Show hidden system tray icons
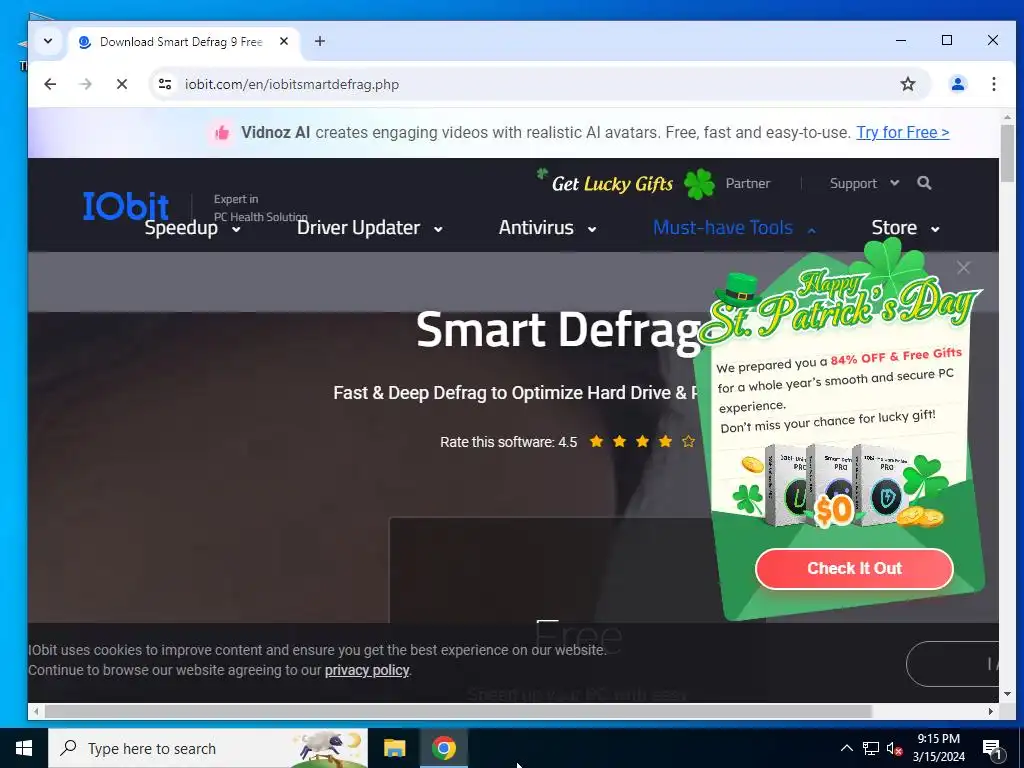Screen dimensions: 1024x768 (x=846, y=748)
